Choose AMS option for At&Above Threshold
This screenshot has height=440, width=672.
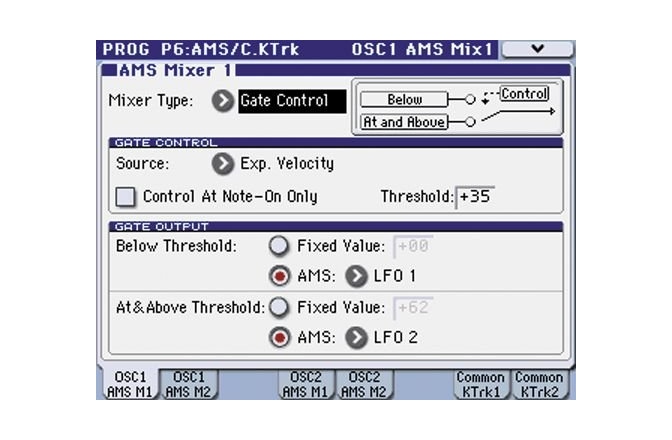click(x=279, y=338)
